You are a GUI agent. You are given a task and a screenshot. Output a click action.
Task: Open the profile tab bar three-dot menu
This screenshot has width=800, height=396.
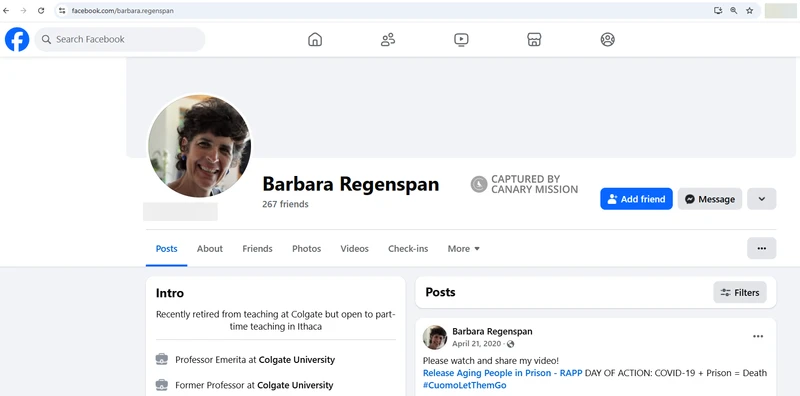click(x=762, y=249)
